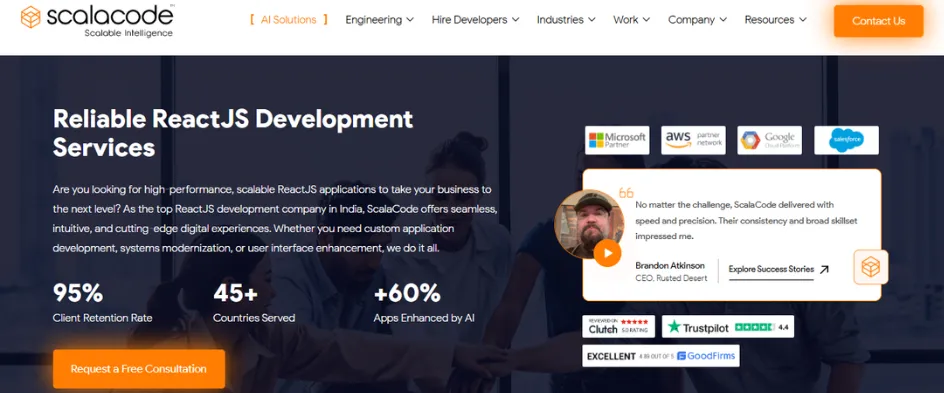Click the Scalable Intelligence tagline
Screen dimensions: 944x393
[x=128, y=33]
